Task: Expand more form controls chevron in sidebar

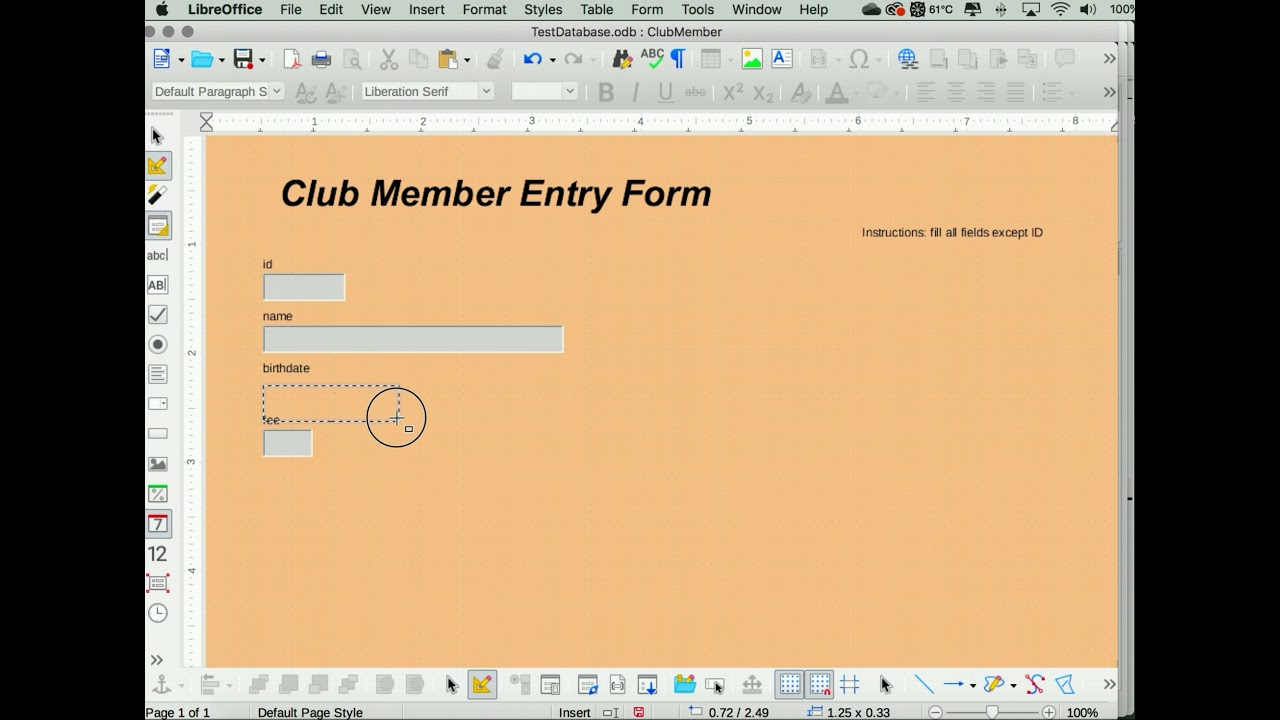Action: pos(157,660)
